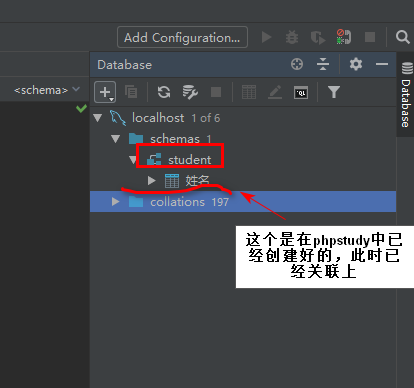This screenshot has width=414, height=388.
Task: Hide the Database panel with minus icon
Action: point(382,64)
